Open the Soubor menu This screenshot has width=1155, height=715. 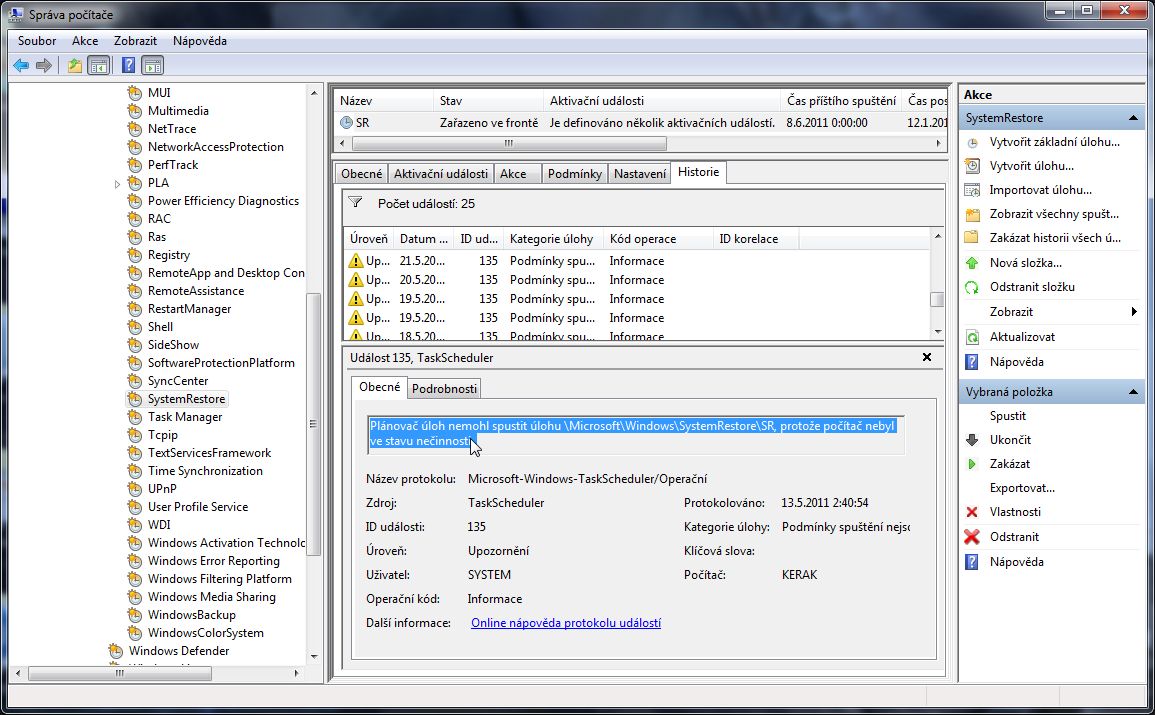point(37,41)
